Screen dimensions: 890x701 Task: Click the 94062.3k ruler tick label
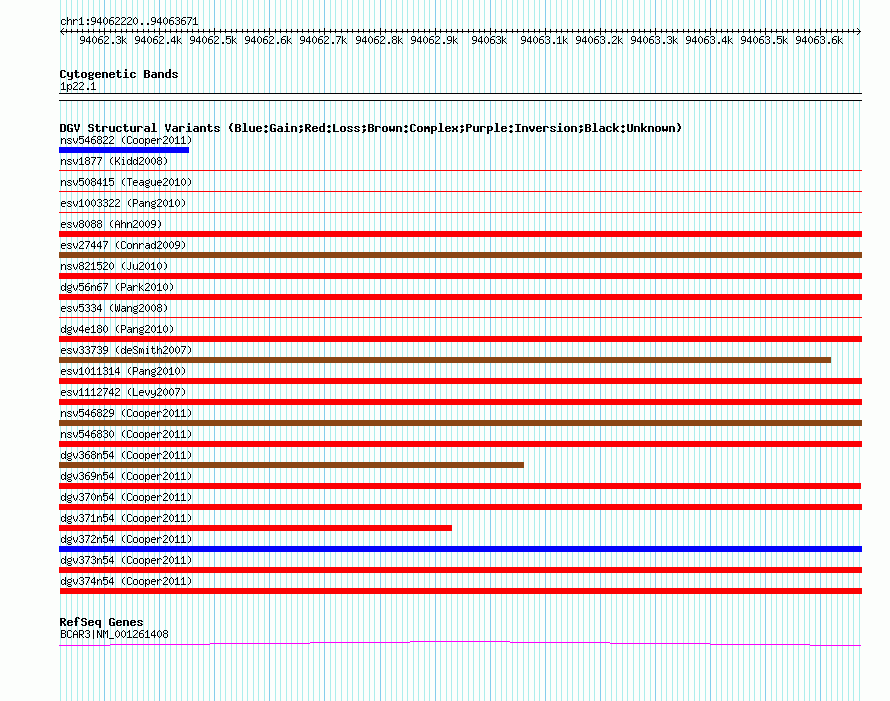click(x=103, y=40)
